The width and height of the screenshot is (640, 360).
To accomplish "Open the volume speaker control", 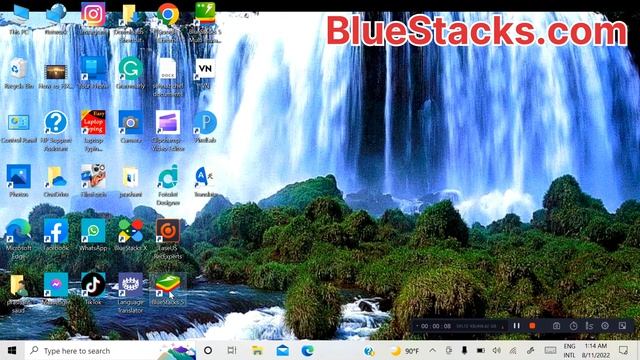I will [x=496, y=350].
